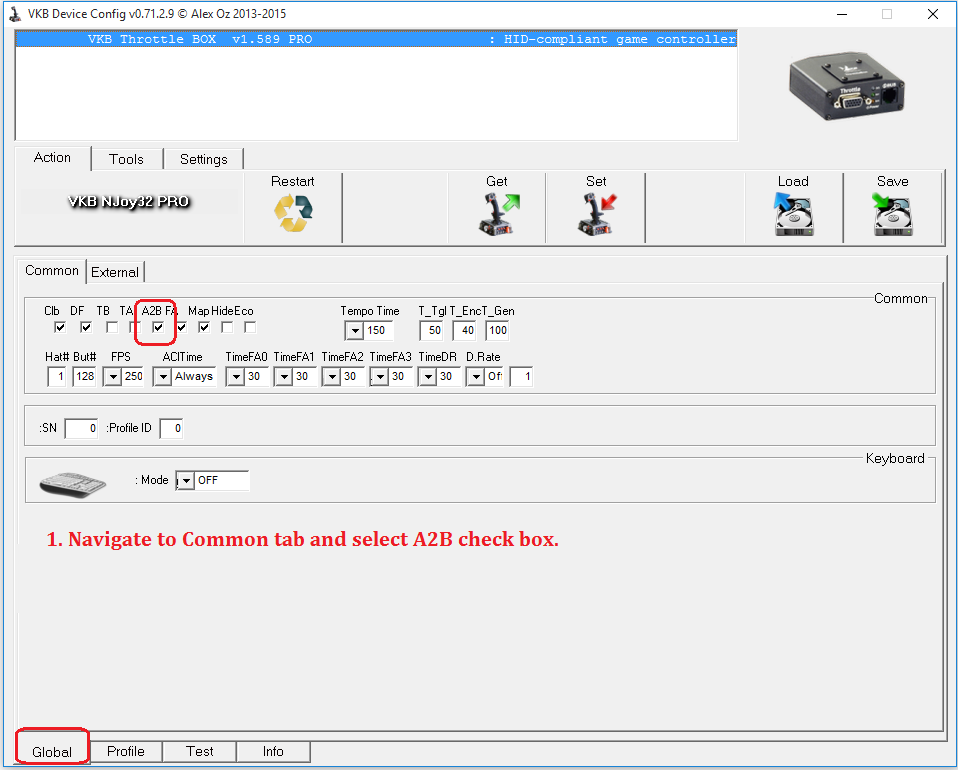Screen dimensions: 958x770
Task: Enable the Eco checkbox
Action: (x=250, y=328)
